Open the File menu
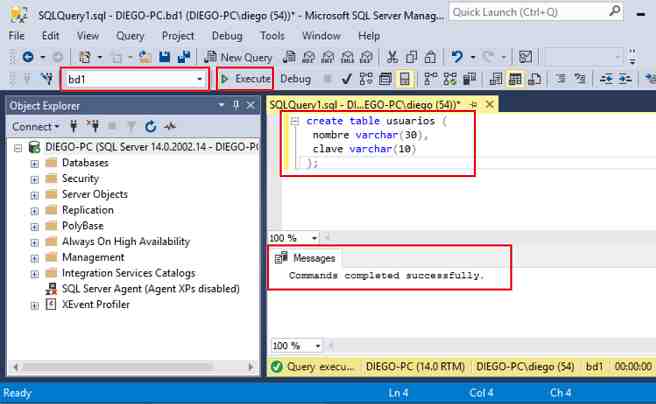656x404 pixels. tap(16, 36)
